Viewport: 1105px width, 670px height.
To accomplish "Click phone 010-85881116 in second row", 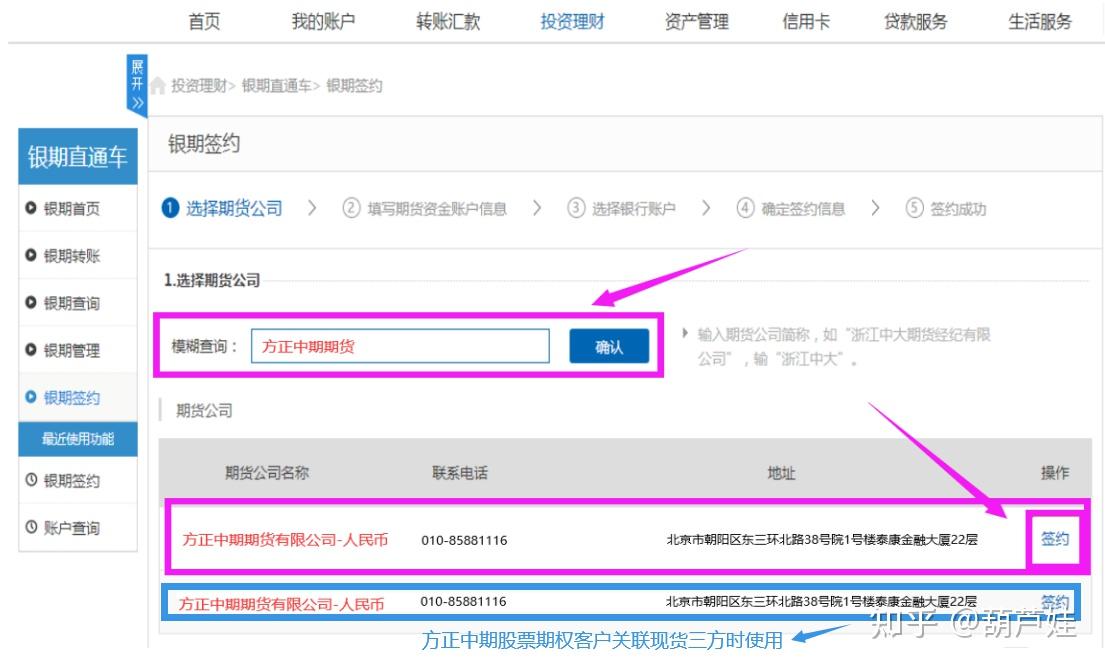I will click(464, 602).
